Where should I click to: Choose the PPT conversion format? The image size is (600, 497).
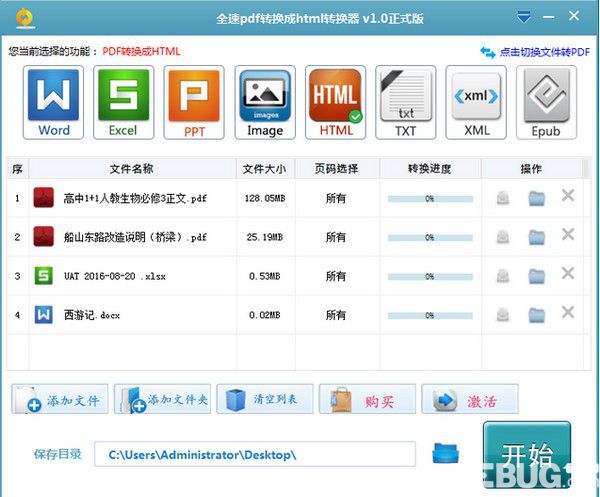194,103
